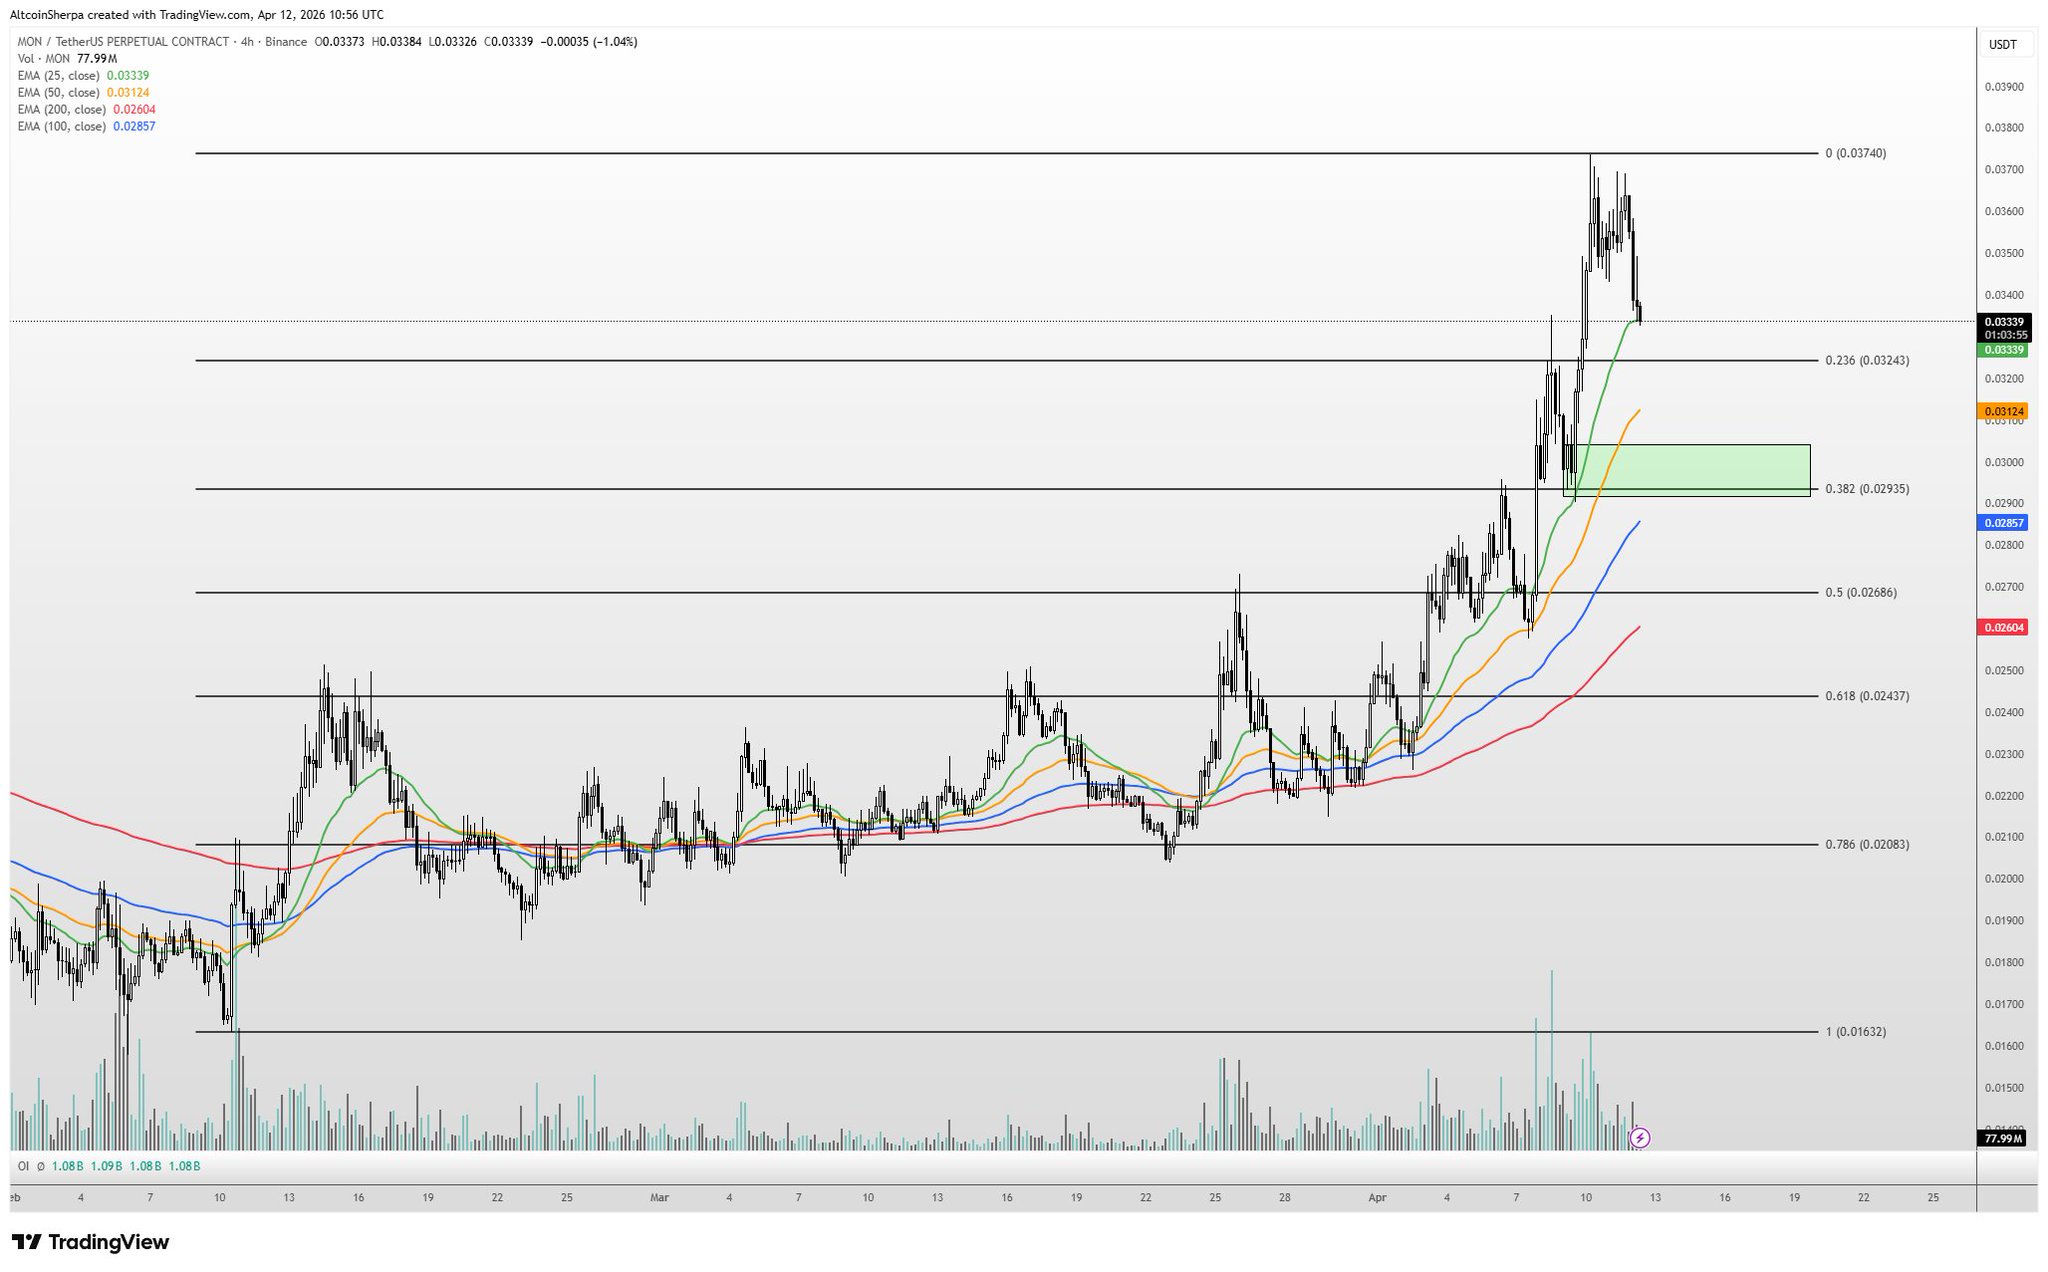The width and height of the screenshot is (2048, 1272).
Task: Open the USDT currency selector on price axis
Action: click(x=2002, y=45)
